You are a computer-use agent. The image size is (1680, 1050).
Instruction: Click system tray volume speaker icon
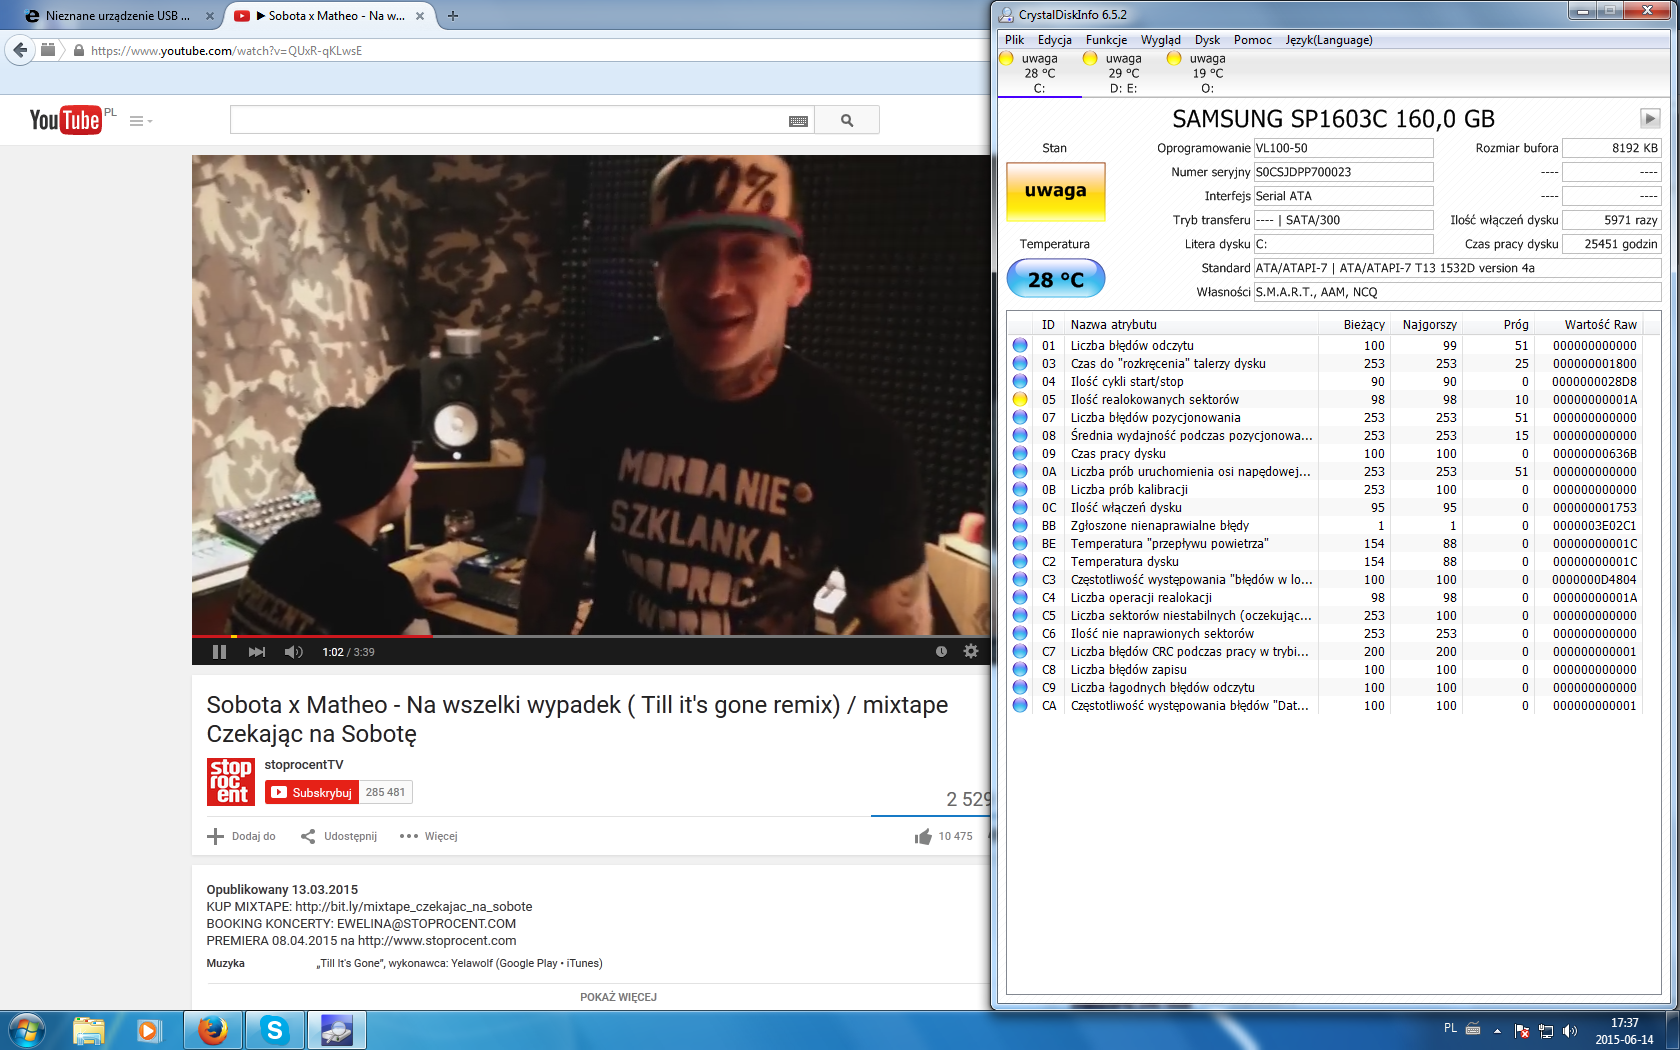point(1569,1031)
